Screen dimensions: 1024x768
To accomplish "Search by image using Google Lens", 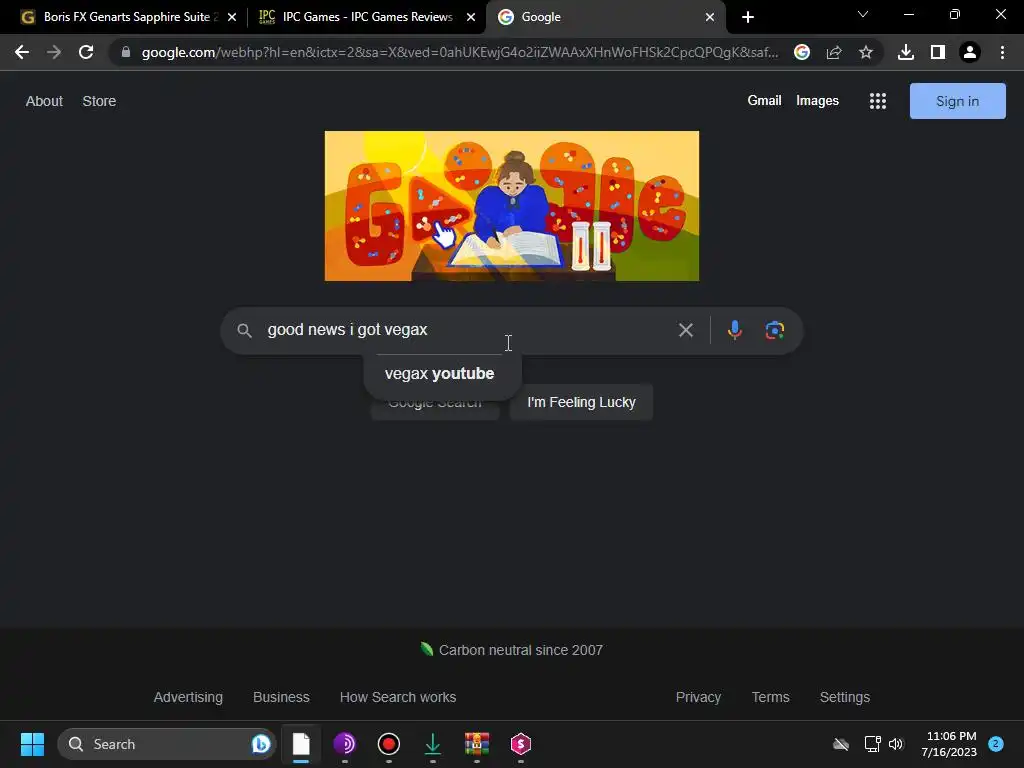I will (775, 330).
